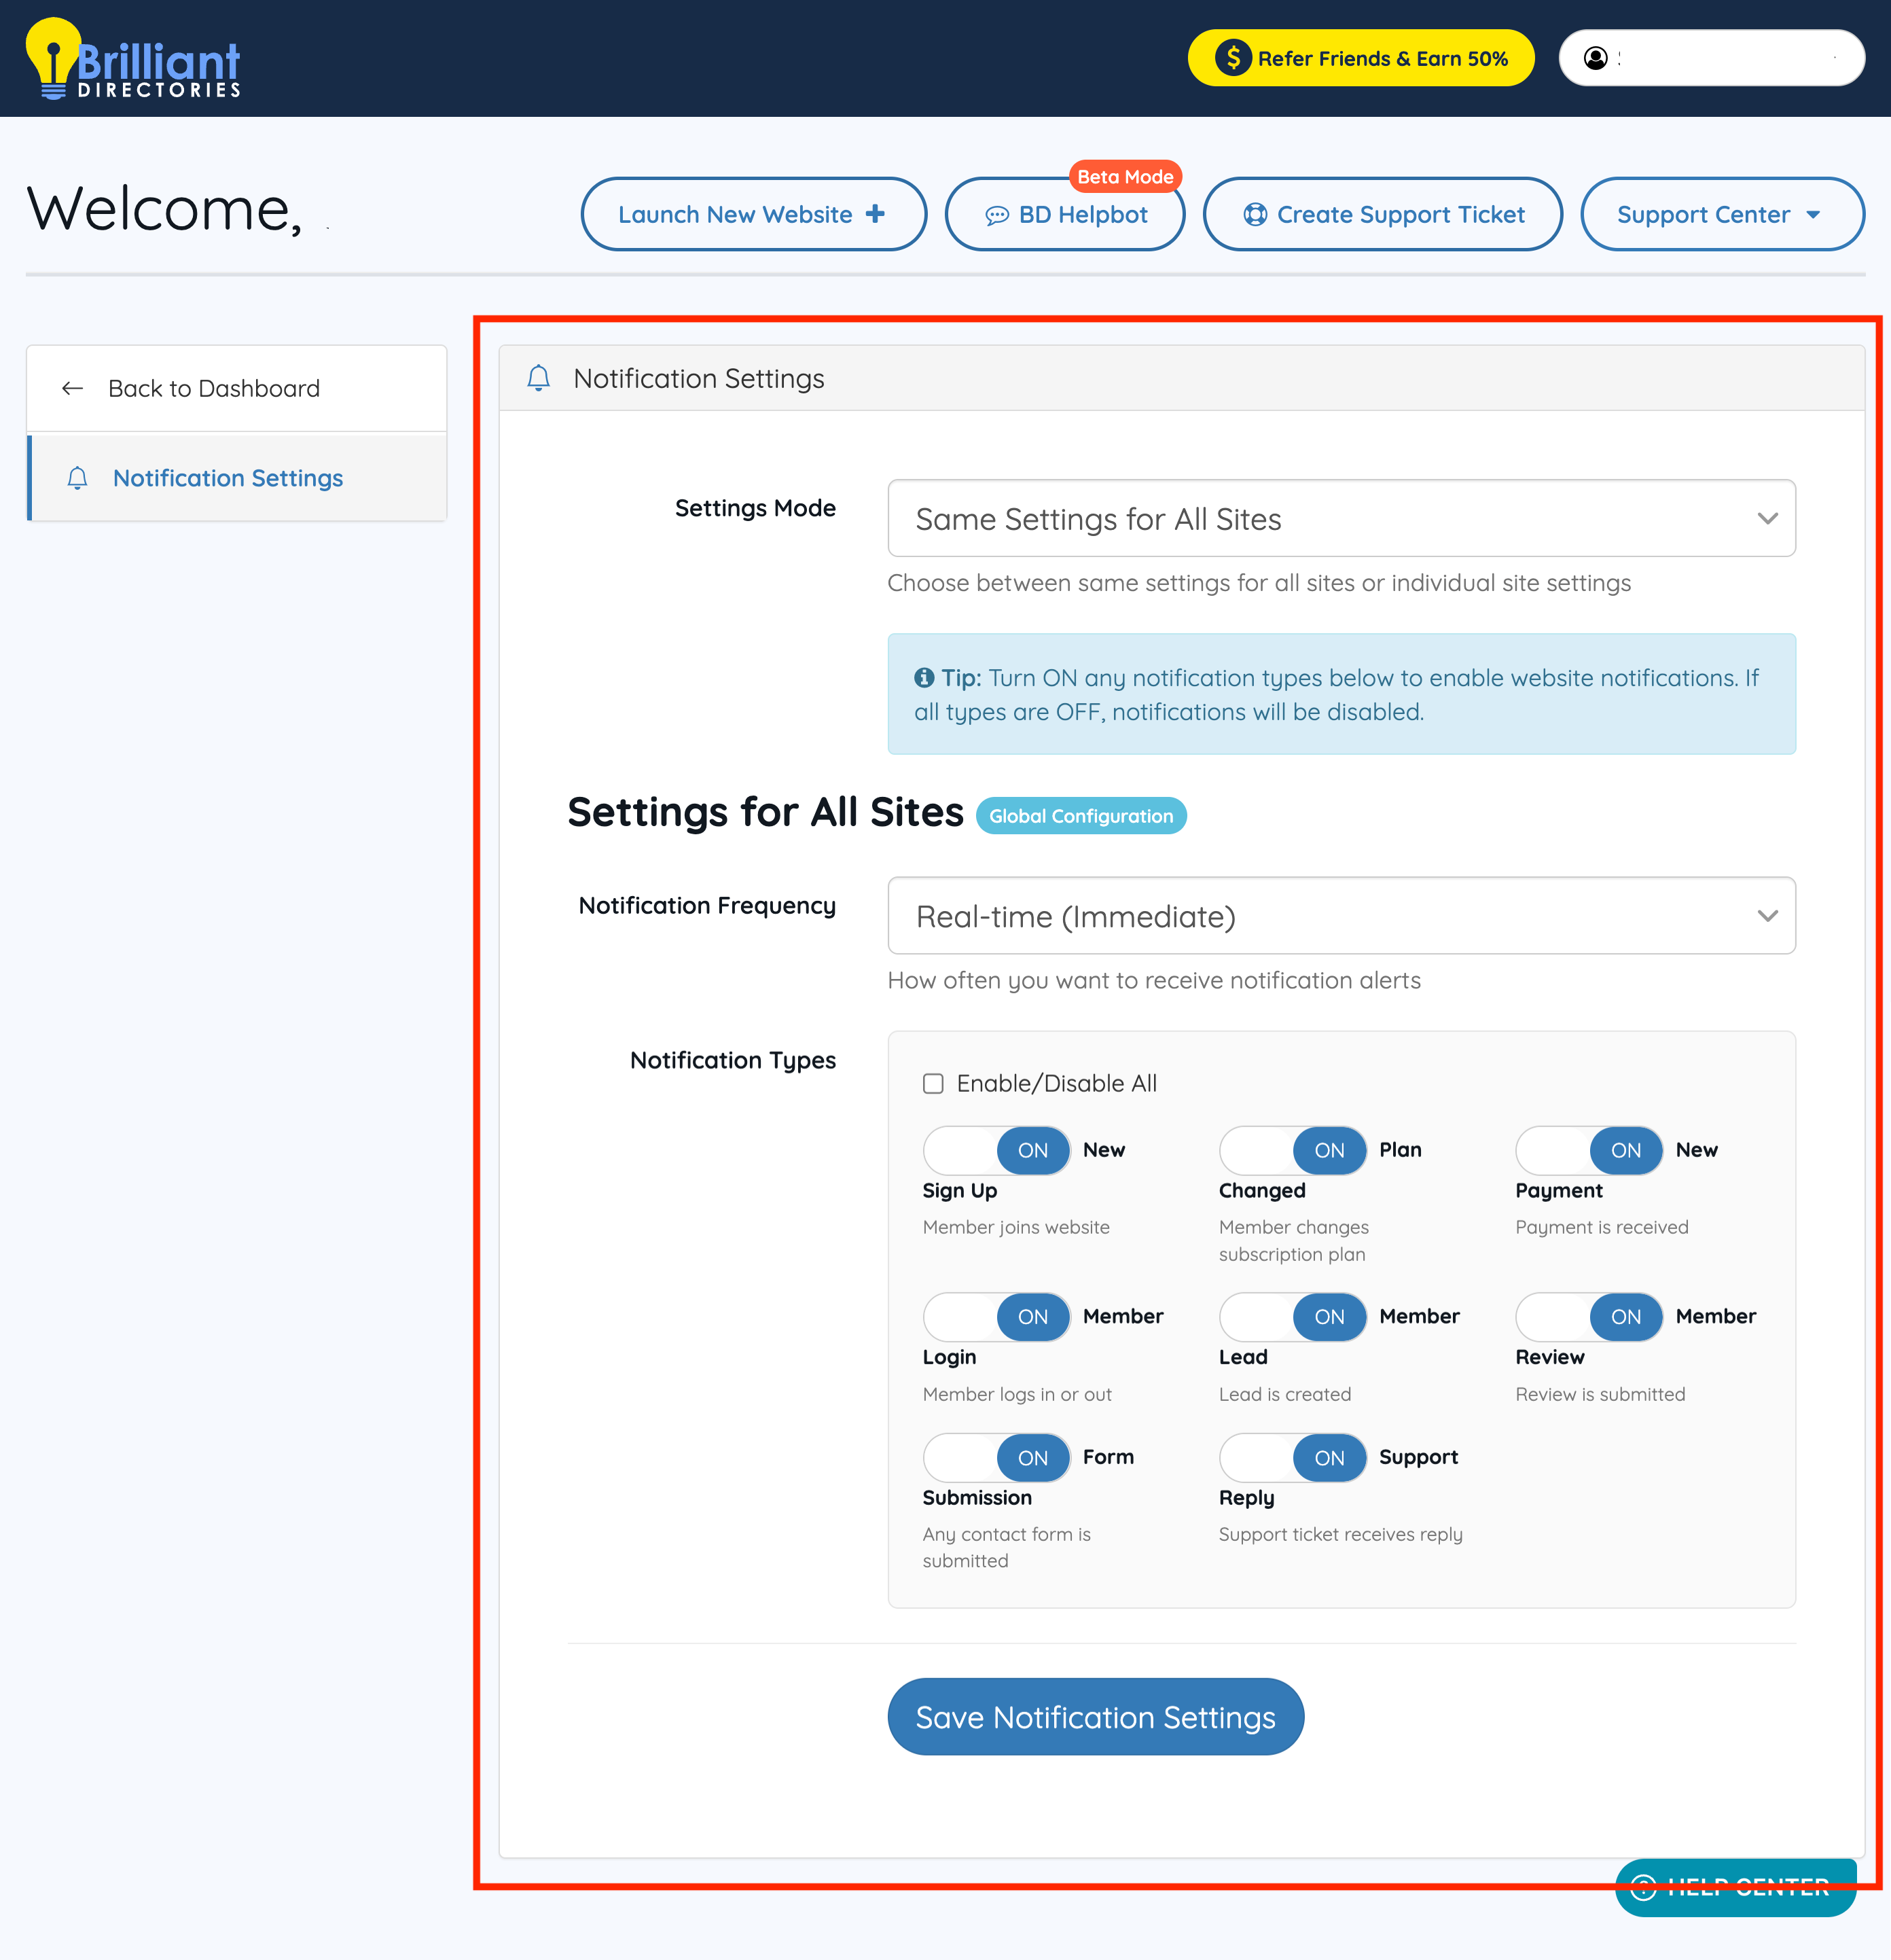Toggle the Member Lead notification switch

click(x=1292, y=1316)
